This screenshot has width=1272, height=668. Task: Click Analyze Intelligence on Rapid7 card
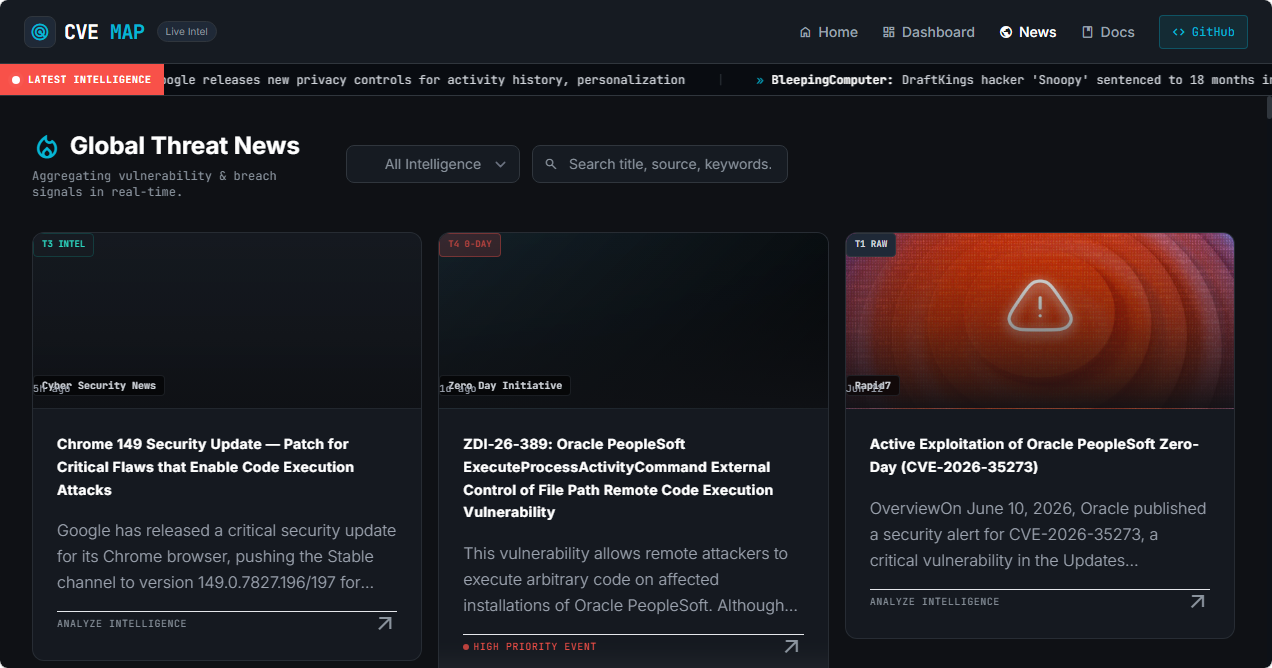(935, 602)
